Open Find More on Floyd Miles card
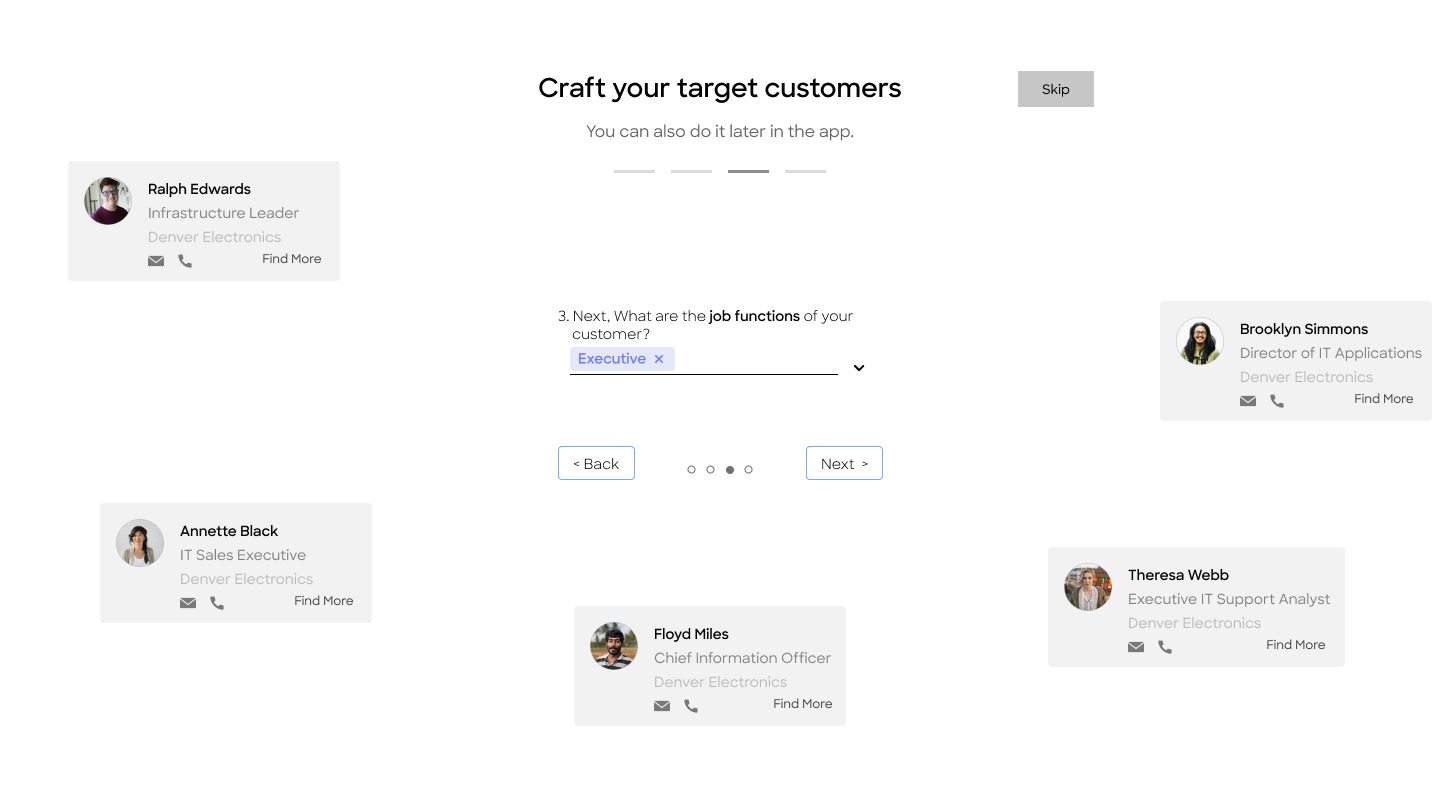Image resolution: width=1440 pixels, height=787 pixels. pos(802,704)
